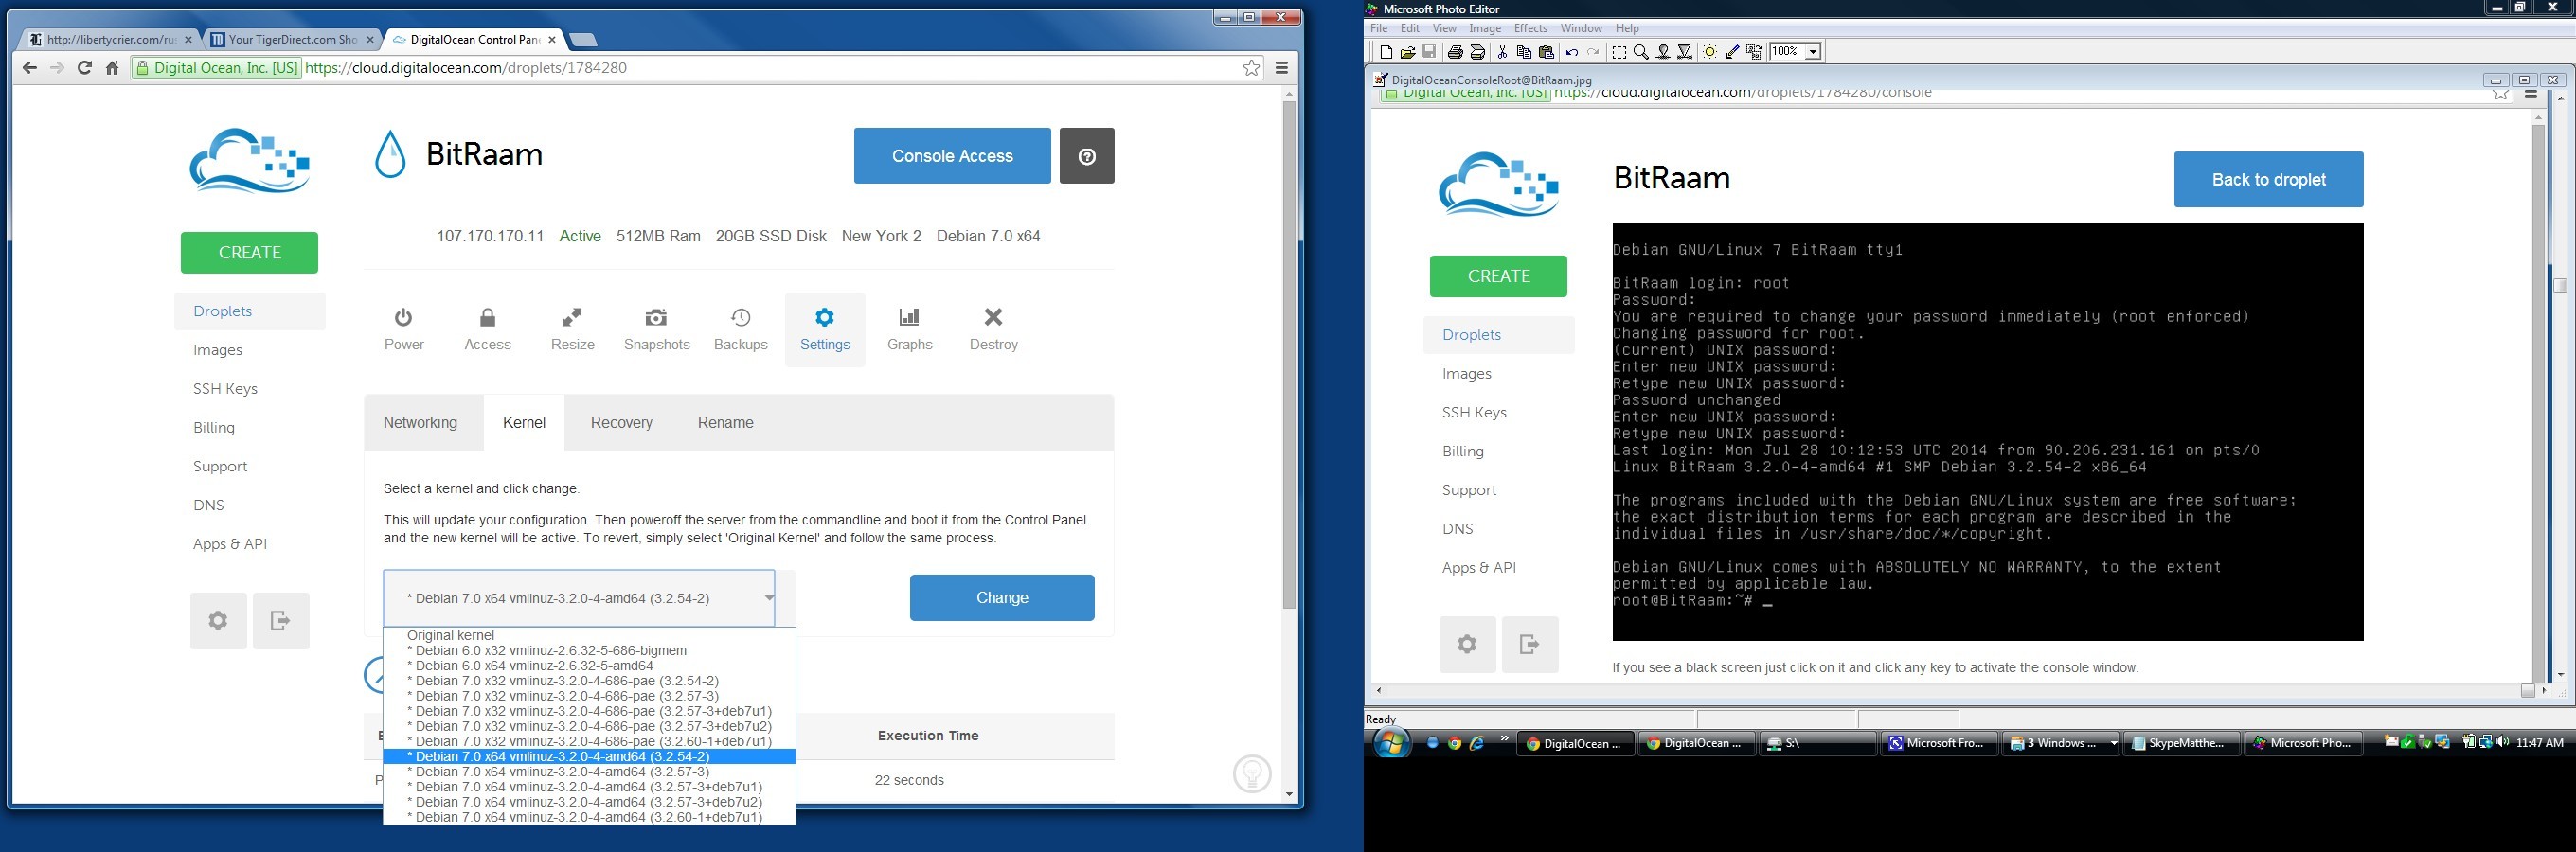The height and width of the screenshot is (852, 2576).
Task: Open Billing in Chrome sidebar
Action: [x=214, y=428]
